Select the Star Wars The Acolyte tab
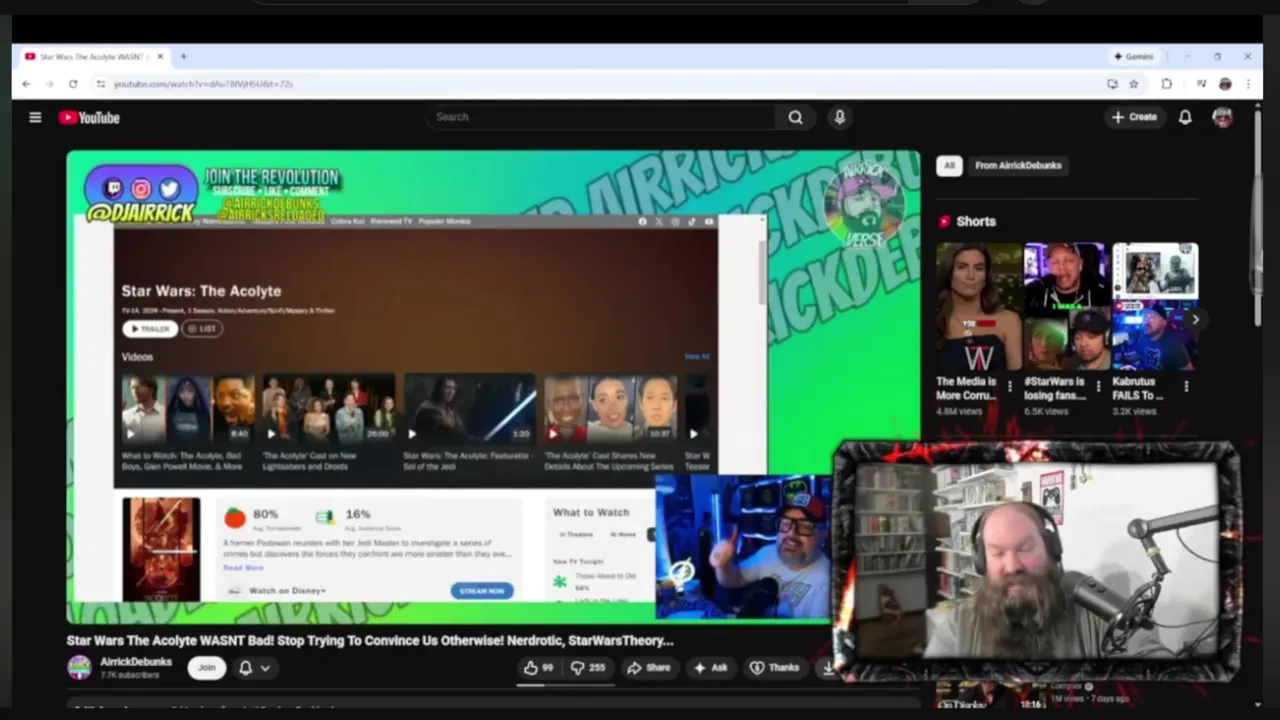1280x720 pixels. [92, 57]
